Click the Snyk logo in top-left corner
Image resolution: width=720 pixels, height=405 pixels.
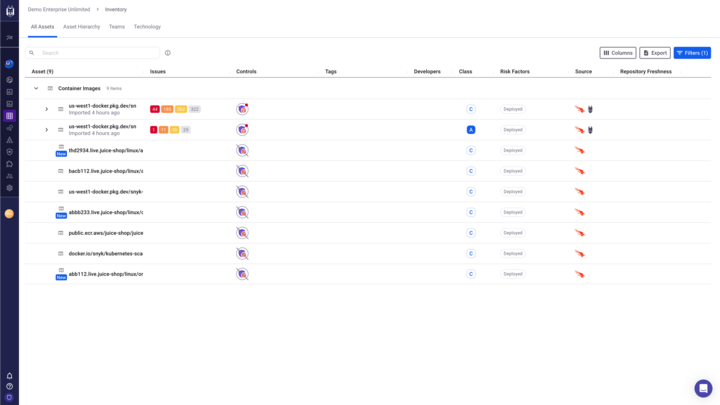[x=9, y=10]
